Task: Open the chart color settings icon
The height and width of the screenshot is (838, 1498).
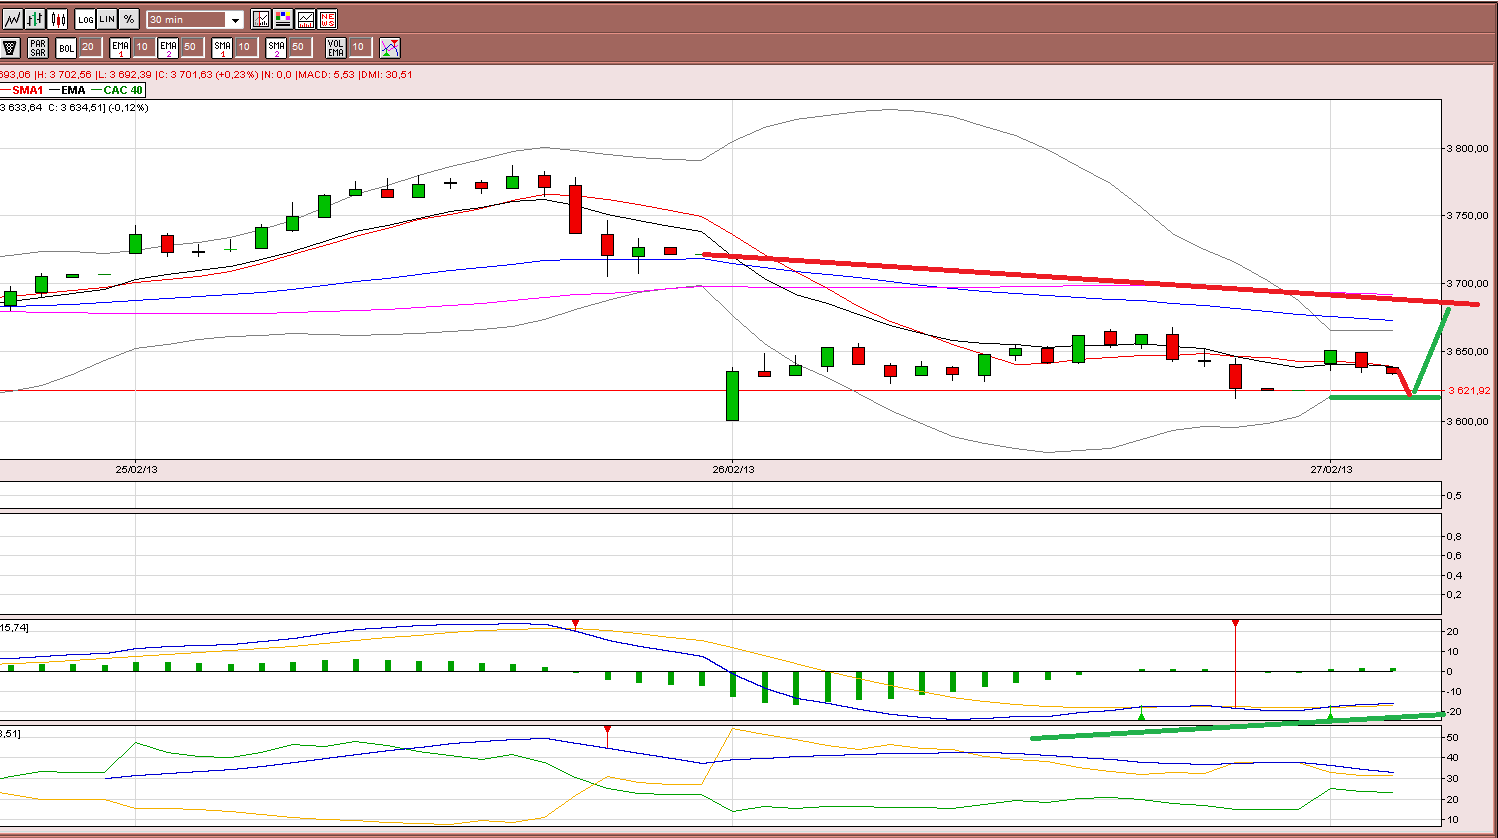Action: click(283, 19)
